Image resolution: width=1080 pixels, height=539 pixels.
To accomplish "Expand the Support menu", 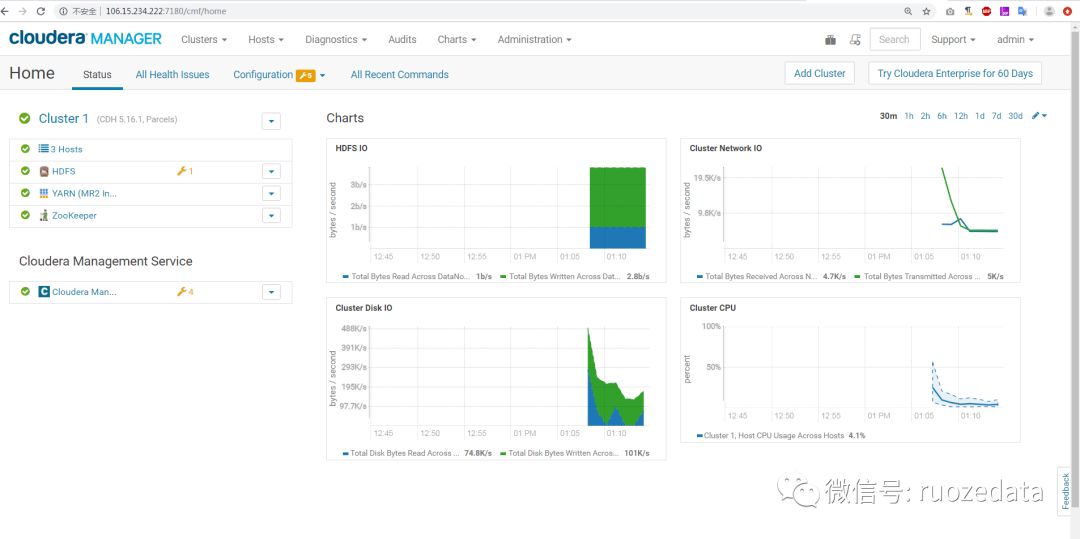I will point(953,39).
